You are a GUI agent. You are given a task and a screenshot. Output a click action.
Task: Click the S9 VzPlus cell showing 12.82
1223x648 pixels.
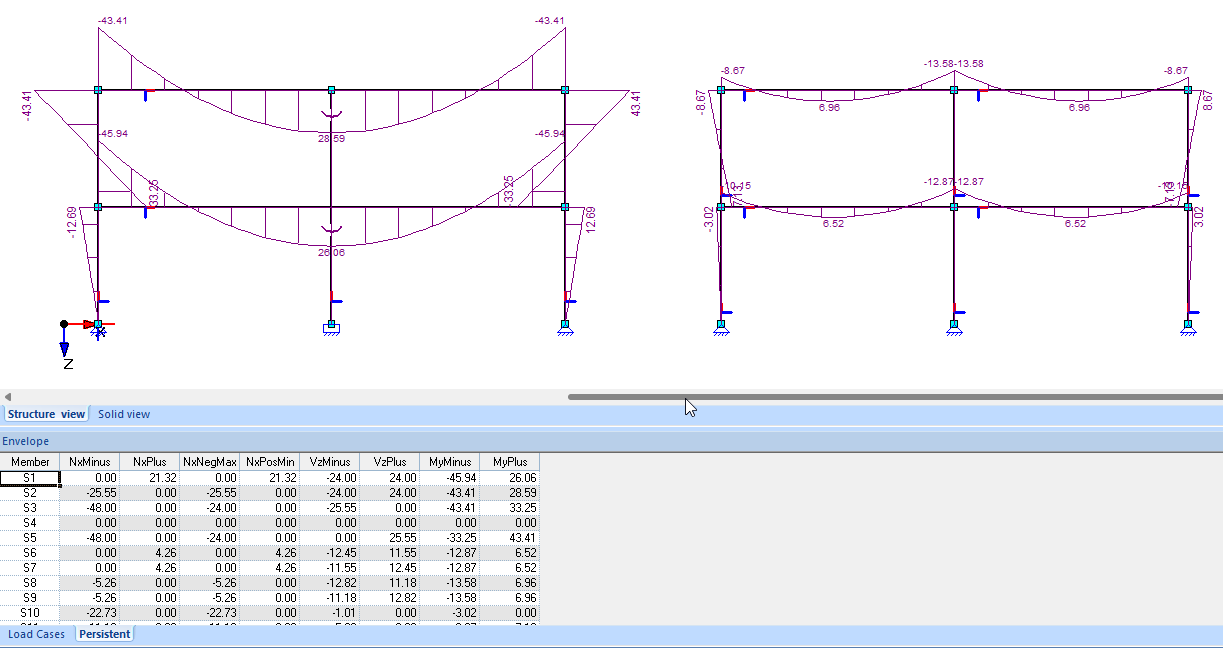[390, 597]
